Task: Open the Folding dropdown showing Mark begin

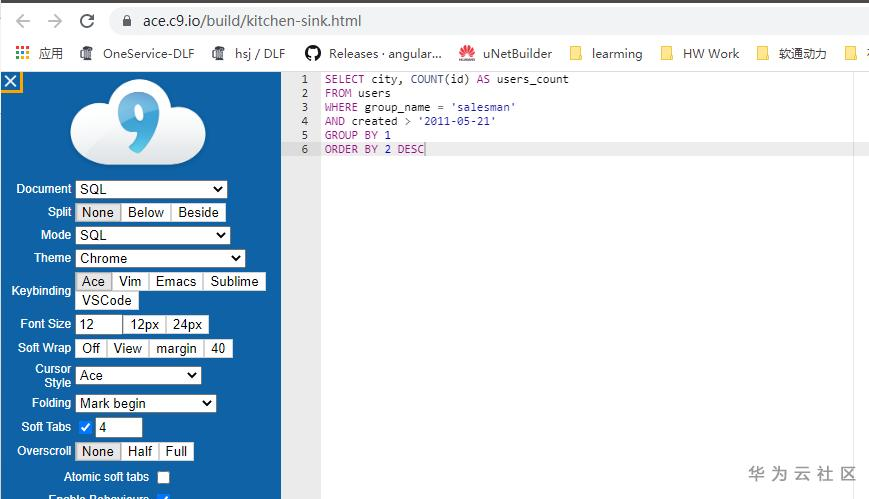Action: pyautogui.click(x=146, y=403)
